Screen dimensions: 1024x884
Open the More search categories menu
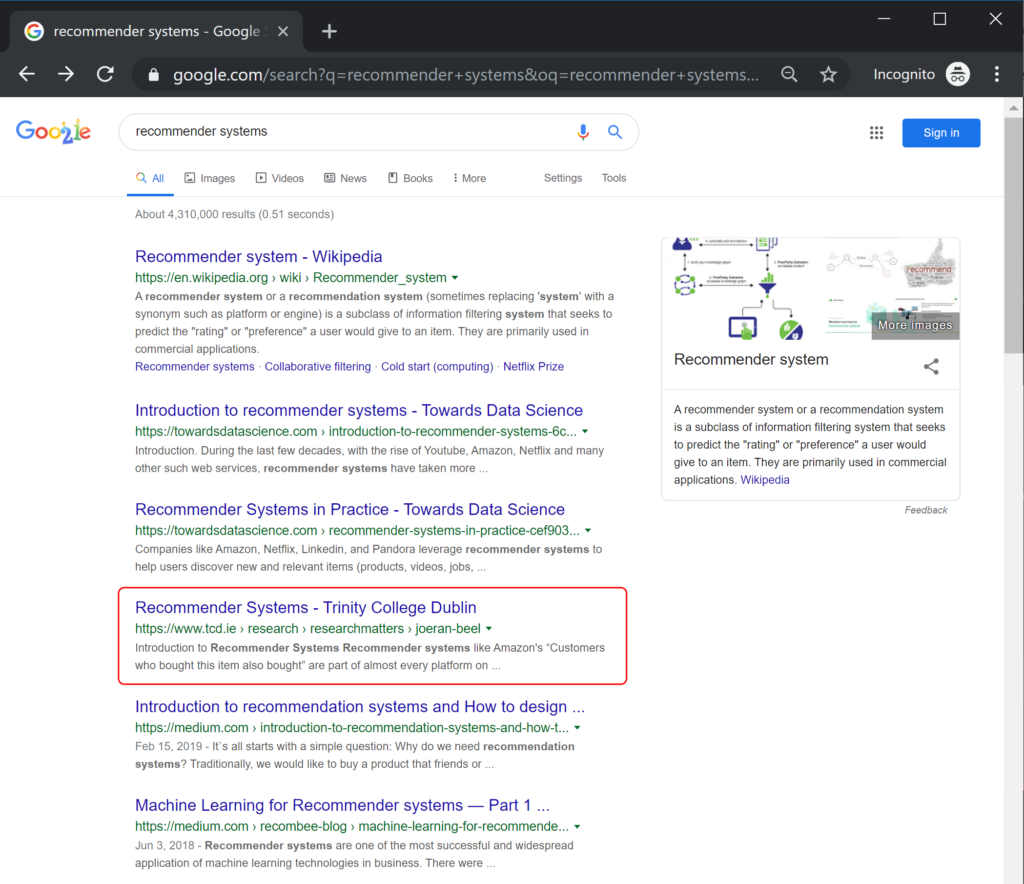[x=470, y=178]
